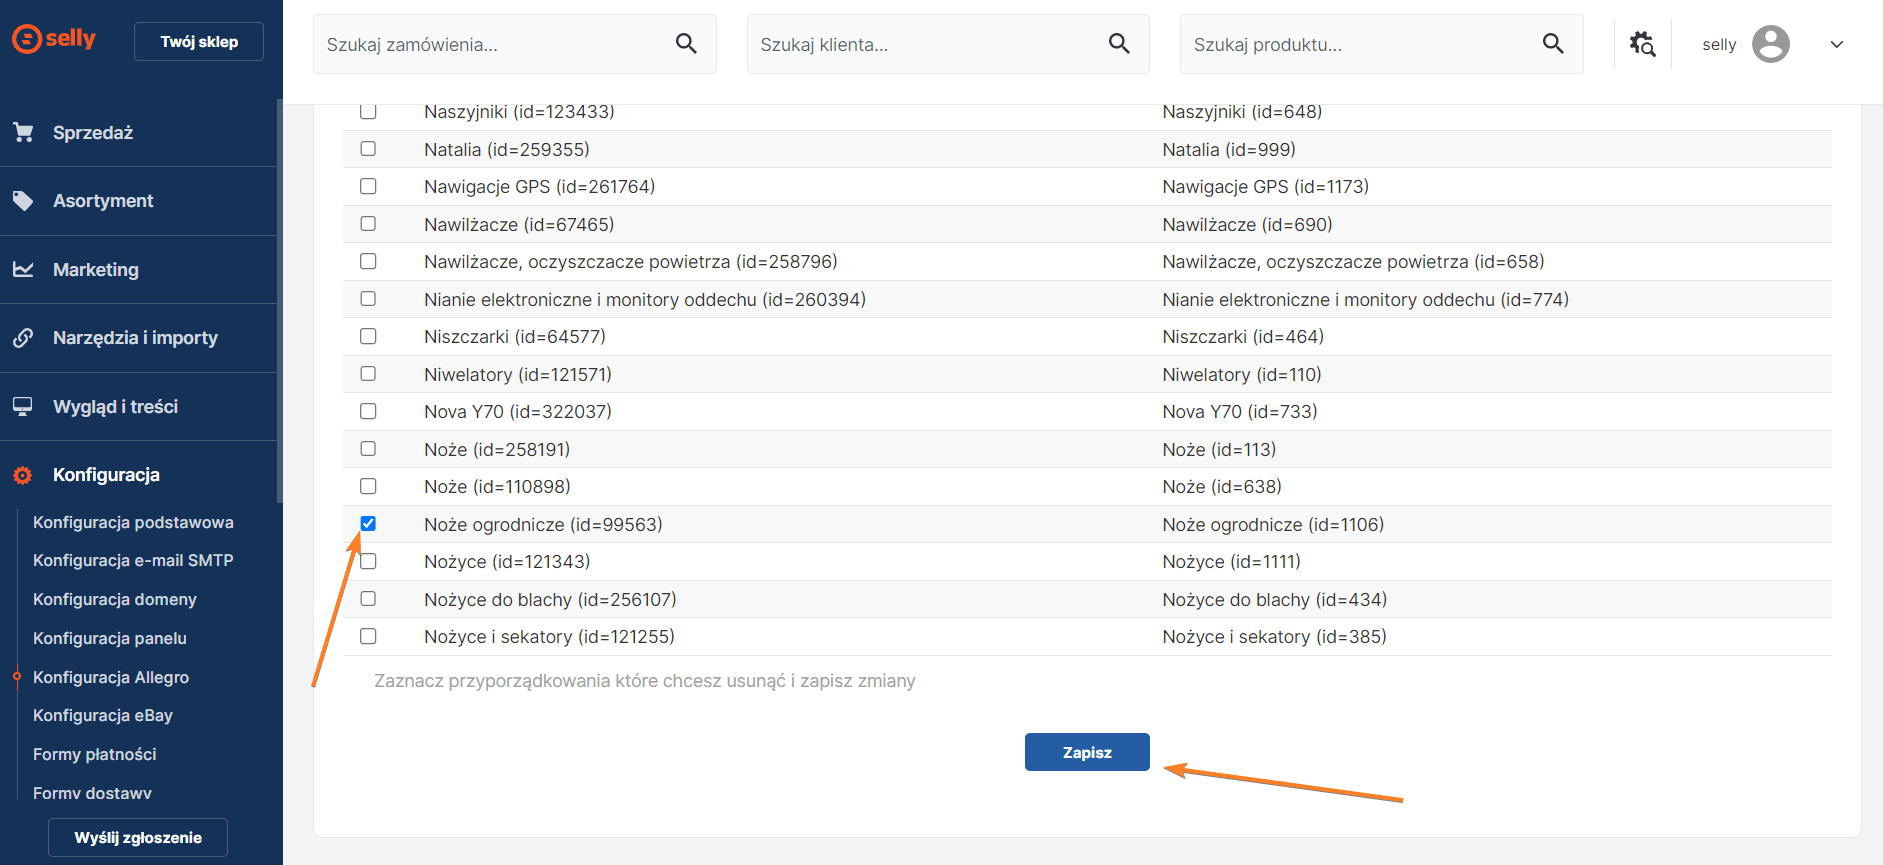
Task: Expand the Marketing sidebar section
Action: [x=96, y=270]
